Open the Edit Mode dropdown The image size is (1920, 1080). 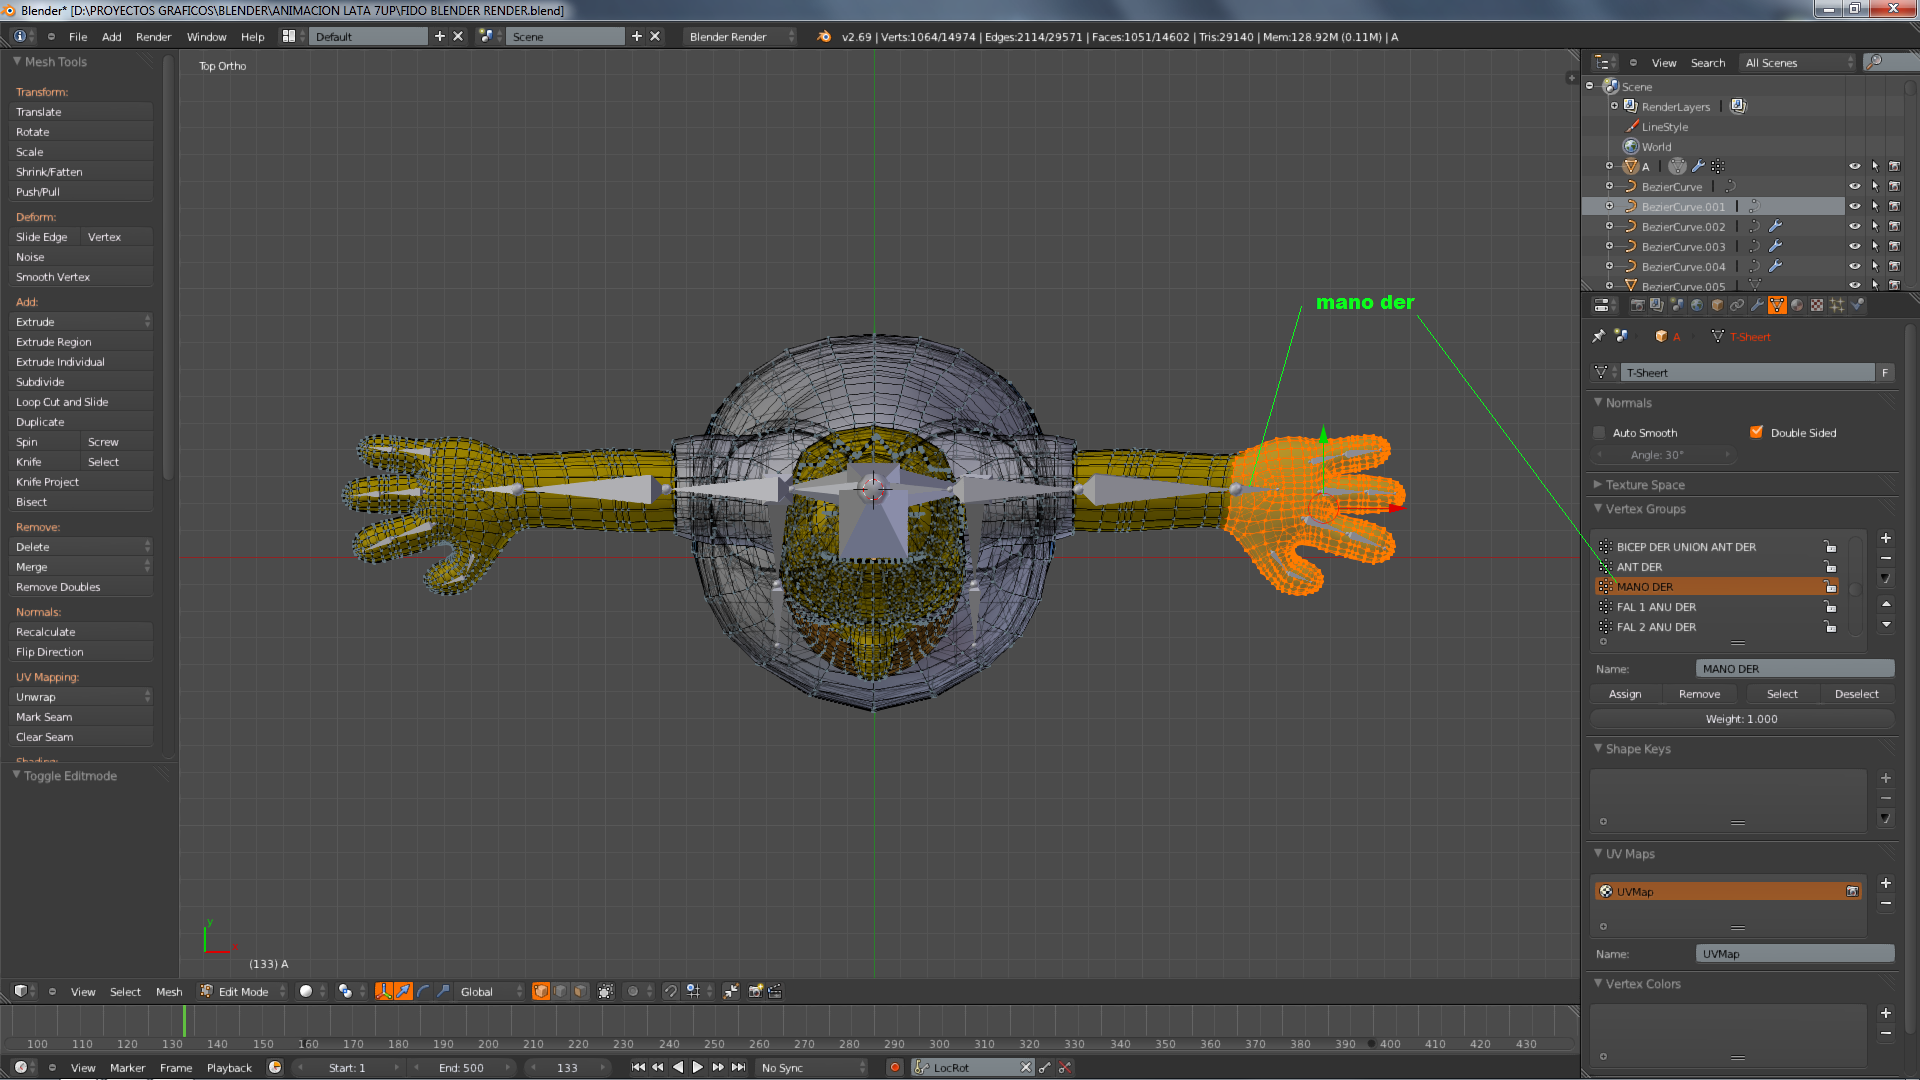[x=243, y=991]
